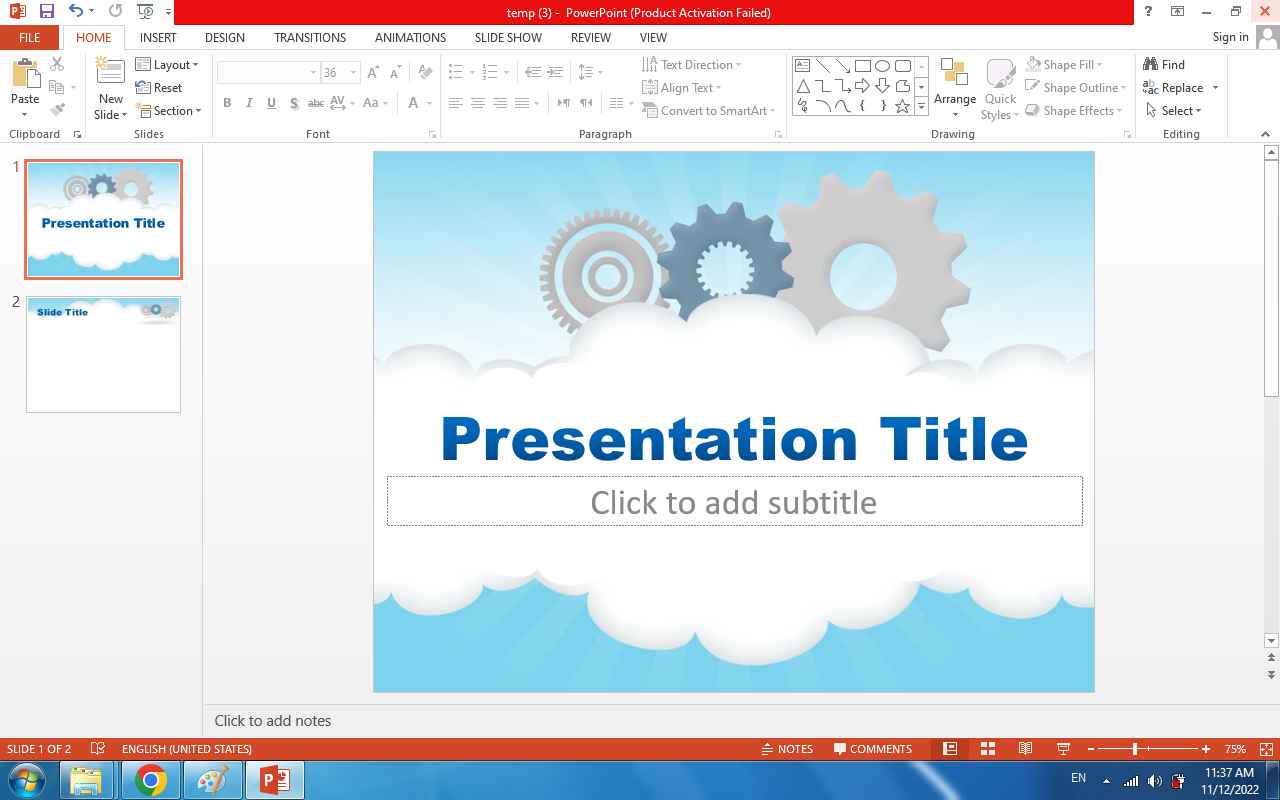Image resolution: width=1280 pixels, height=800 pixels.
Task: Click the zoom slider handle
Action: (x=1135, y=749)
